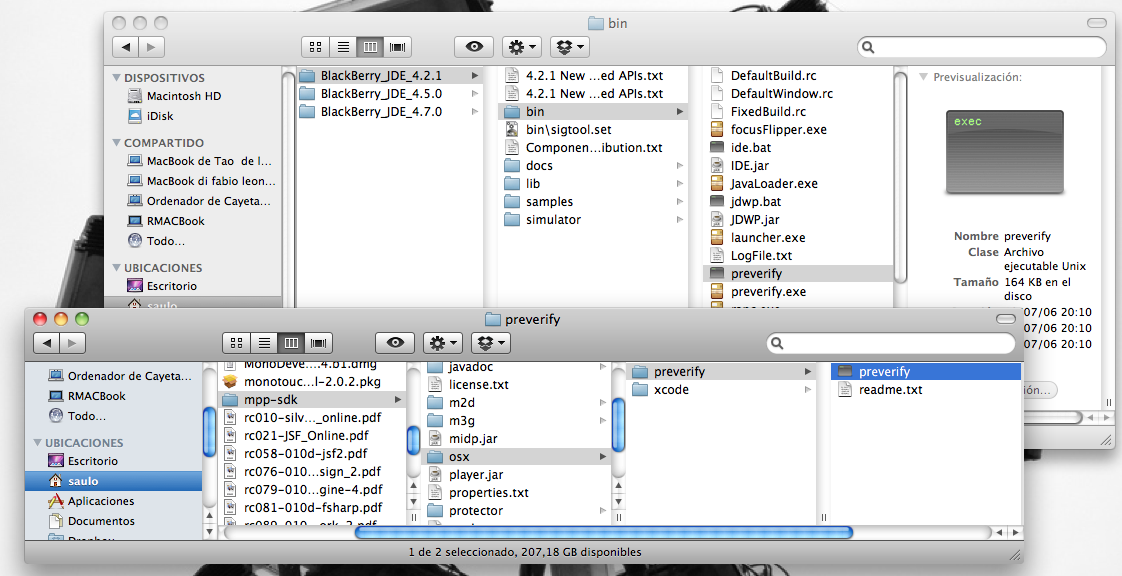Open action gear menu in bin window
Viewport: 1122px width, 576px height.
(x=522, y=47)
